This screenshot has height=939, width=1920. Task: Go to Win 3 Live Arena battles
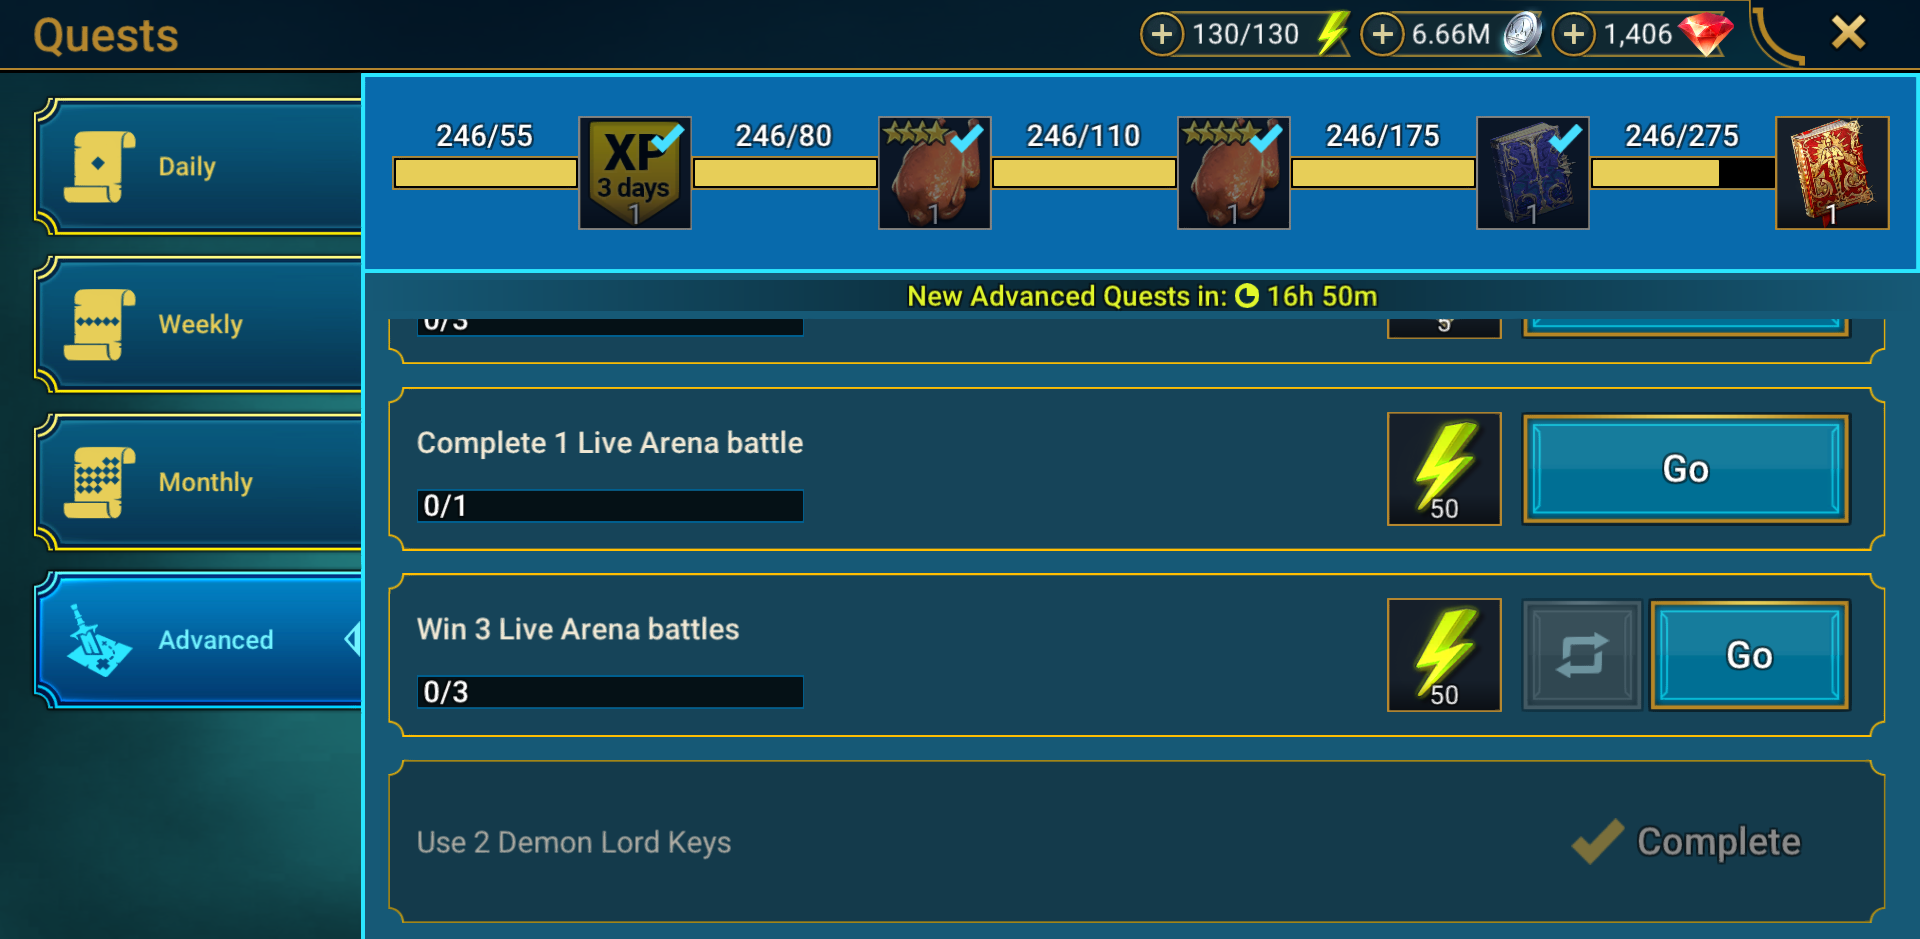(x=1749, y=655)
